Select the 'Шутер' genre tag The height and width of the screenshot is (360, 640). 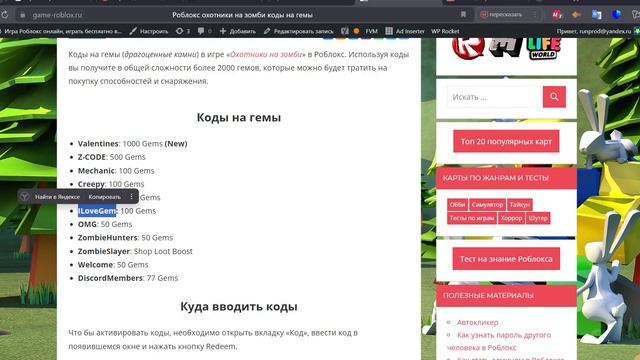click(538, 218)
